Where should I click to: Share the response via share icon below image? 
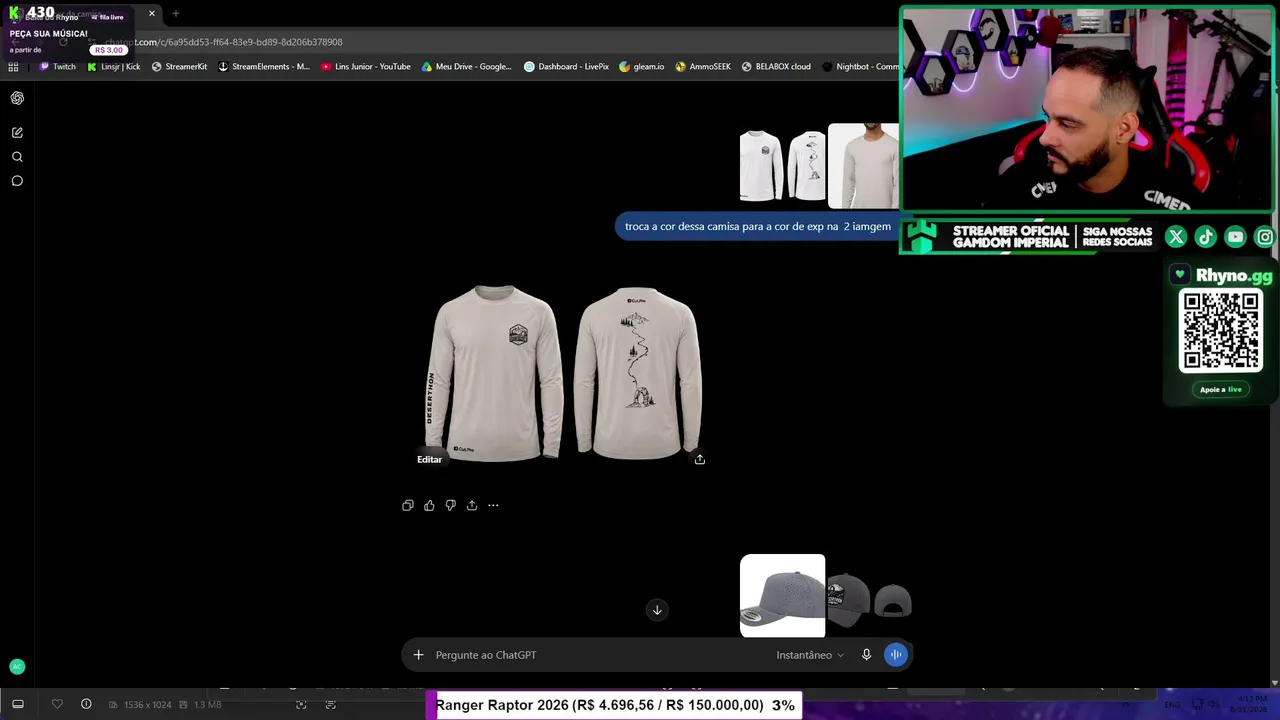coord(472,505)
